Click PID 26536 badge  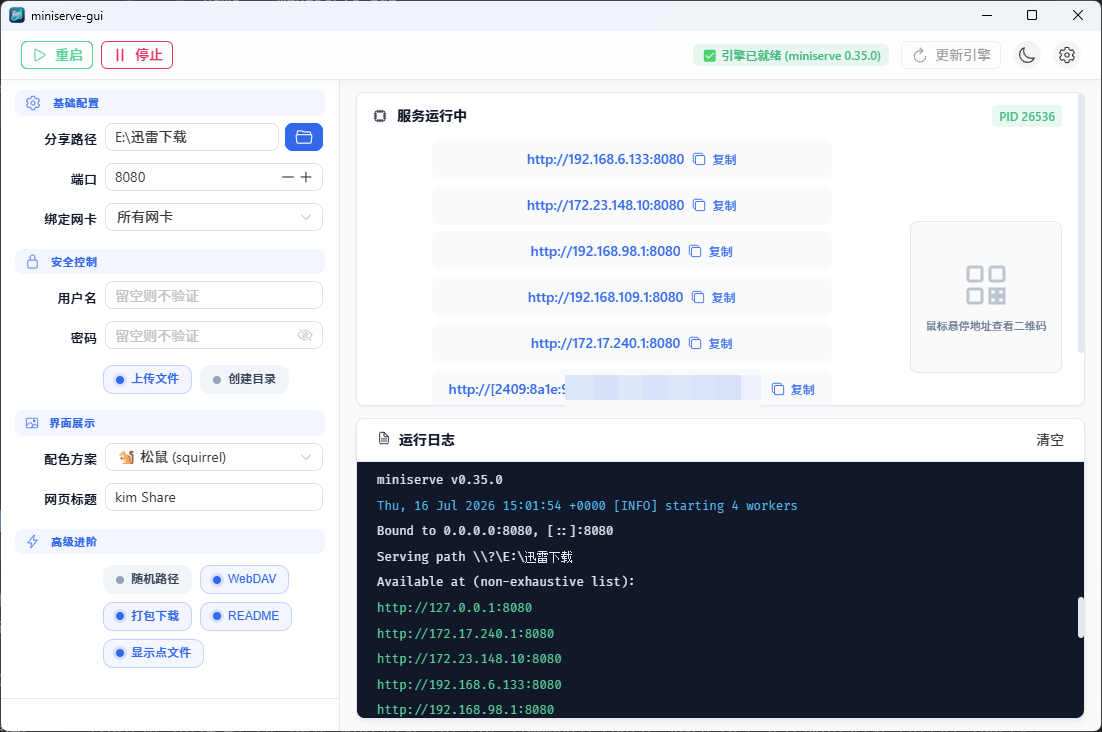pos(1027,117)
